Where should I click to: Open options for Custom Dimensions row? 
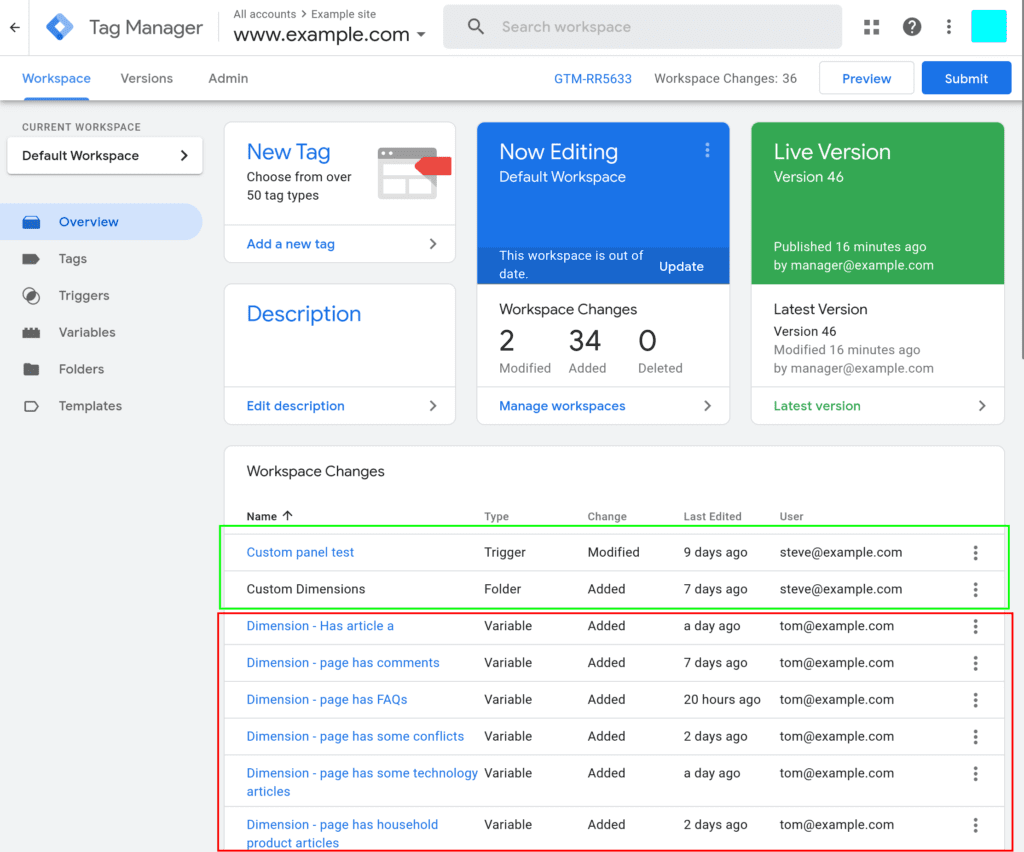tap(976, 590)
